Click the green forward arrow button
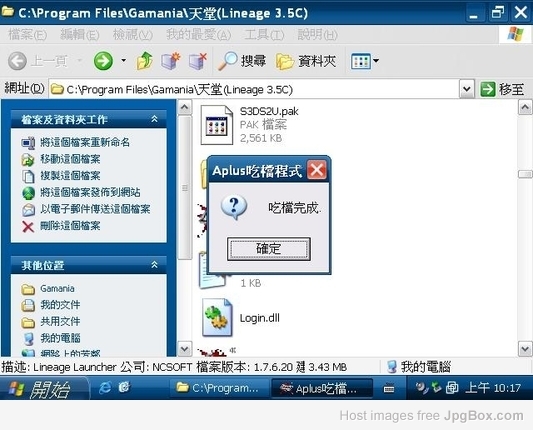Image resolution: width=533 pixels, height=430 pixels. point(103,61)
